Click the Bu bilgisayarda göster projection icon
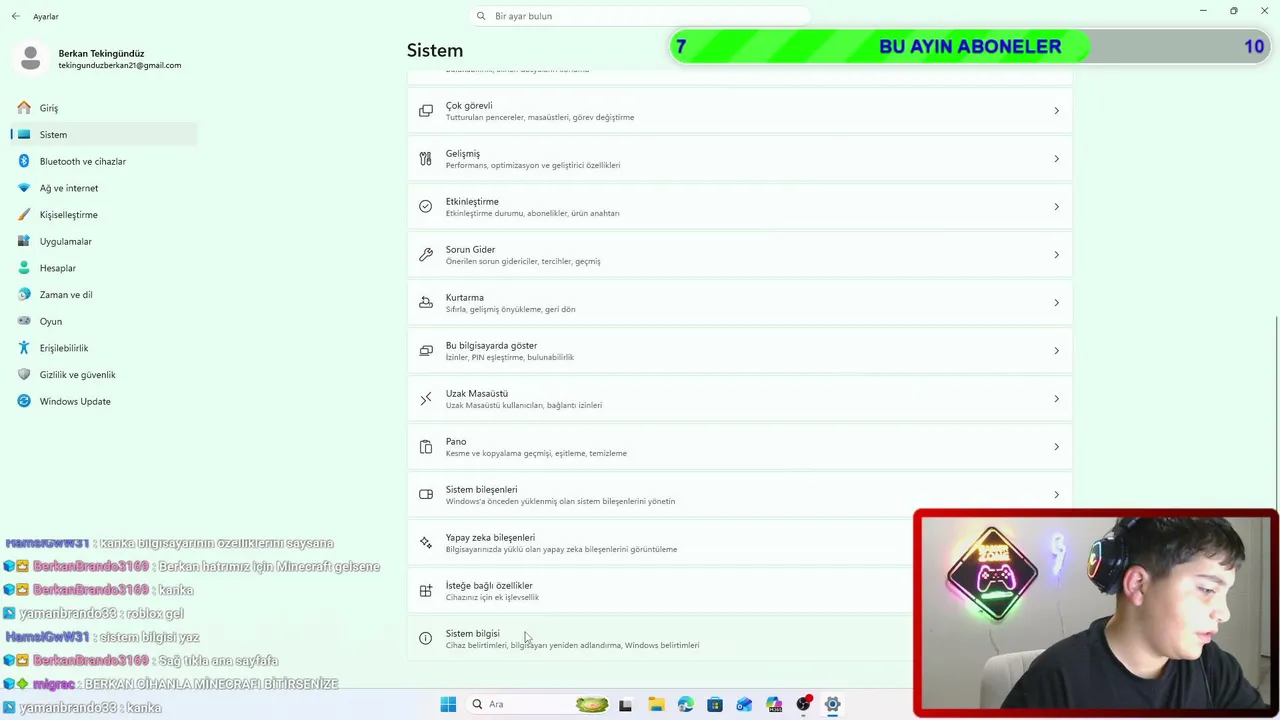 [426, 350]
